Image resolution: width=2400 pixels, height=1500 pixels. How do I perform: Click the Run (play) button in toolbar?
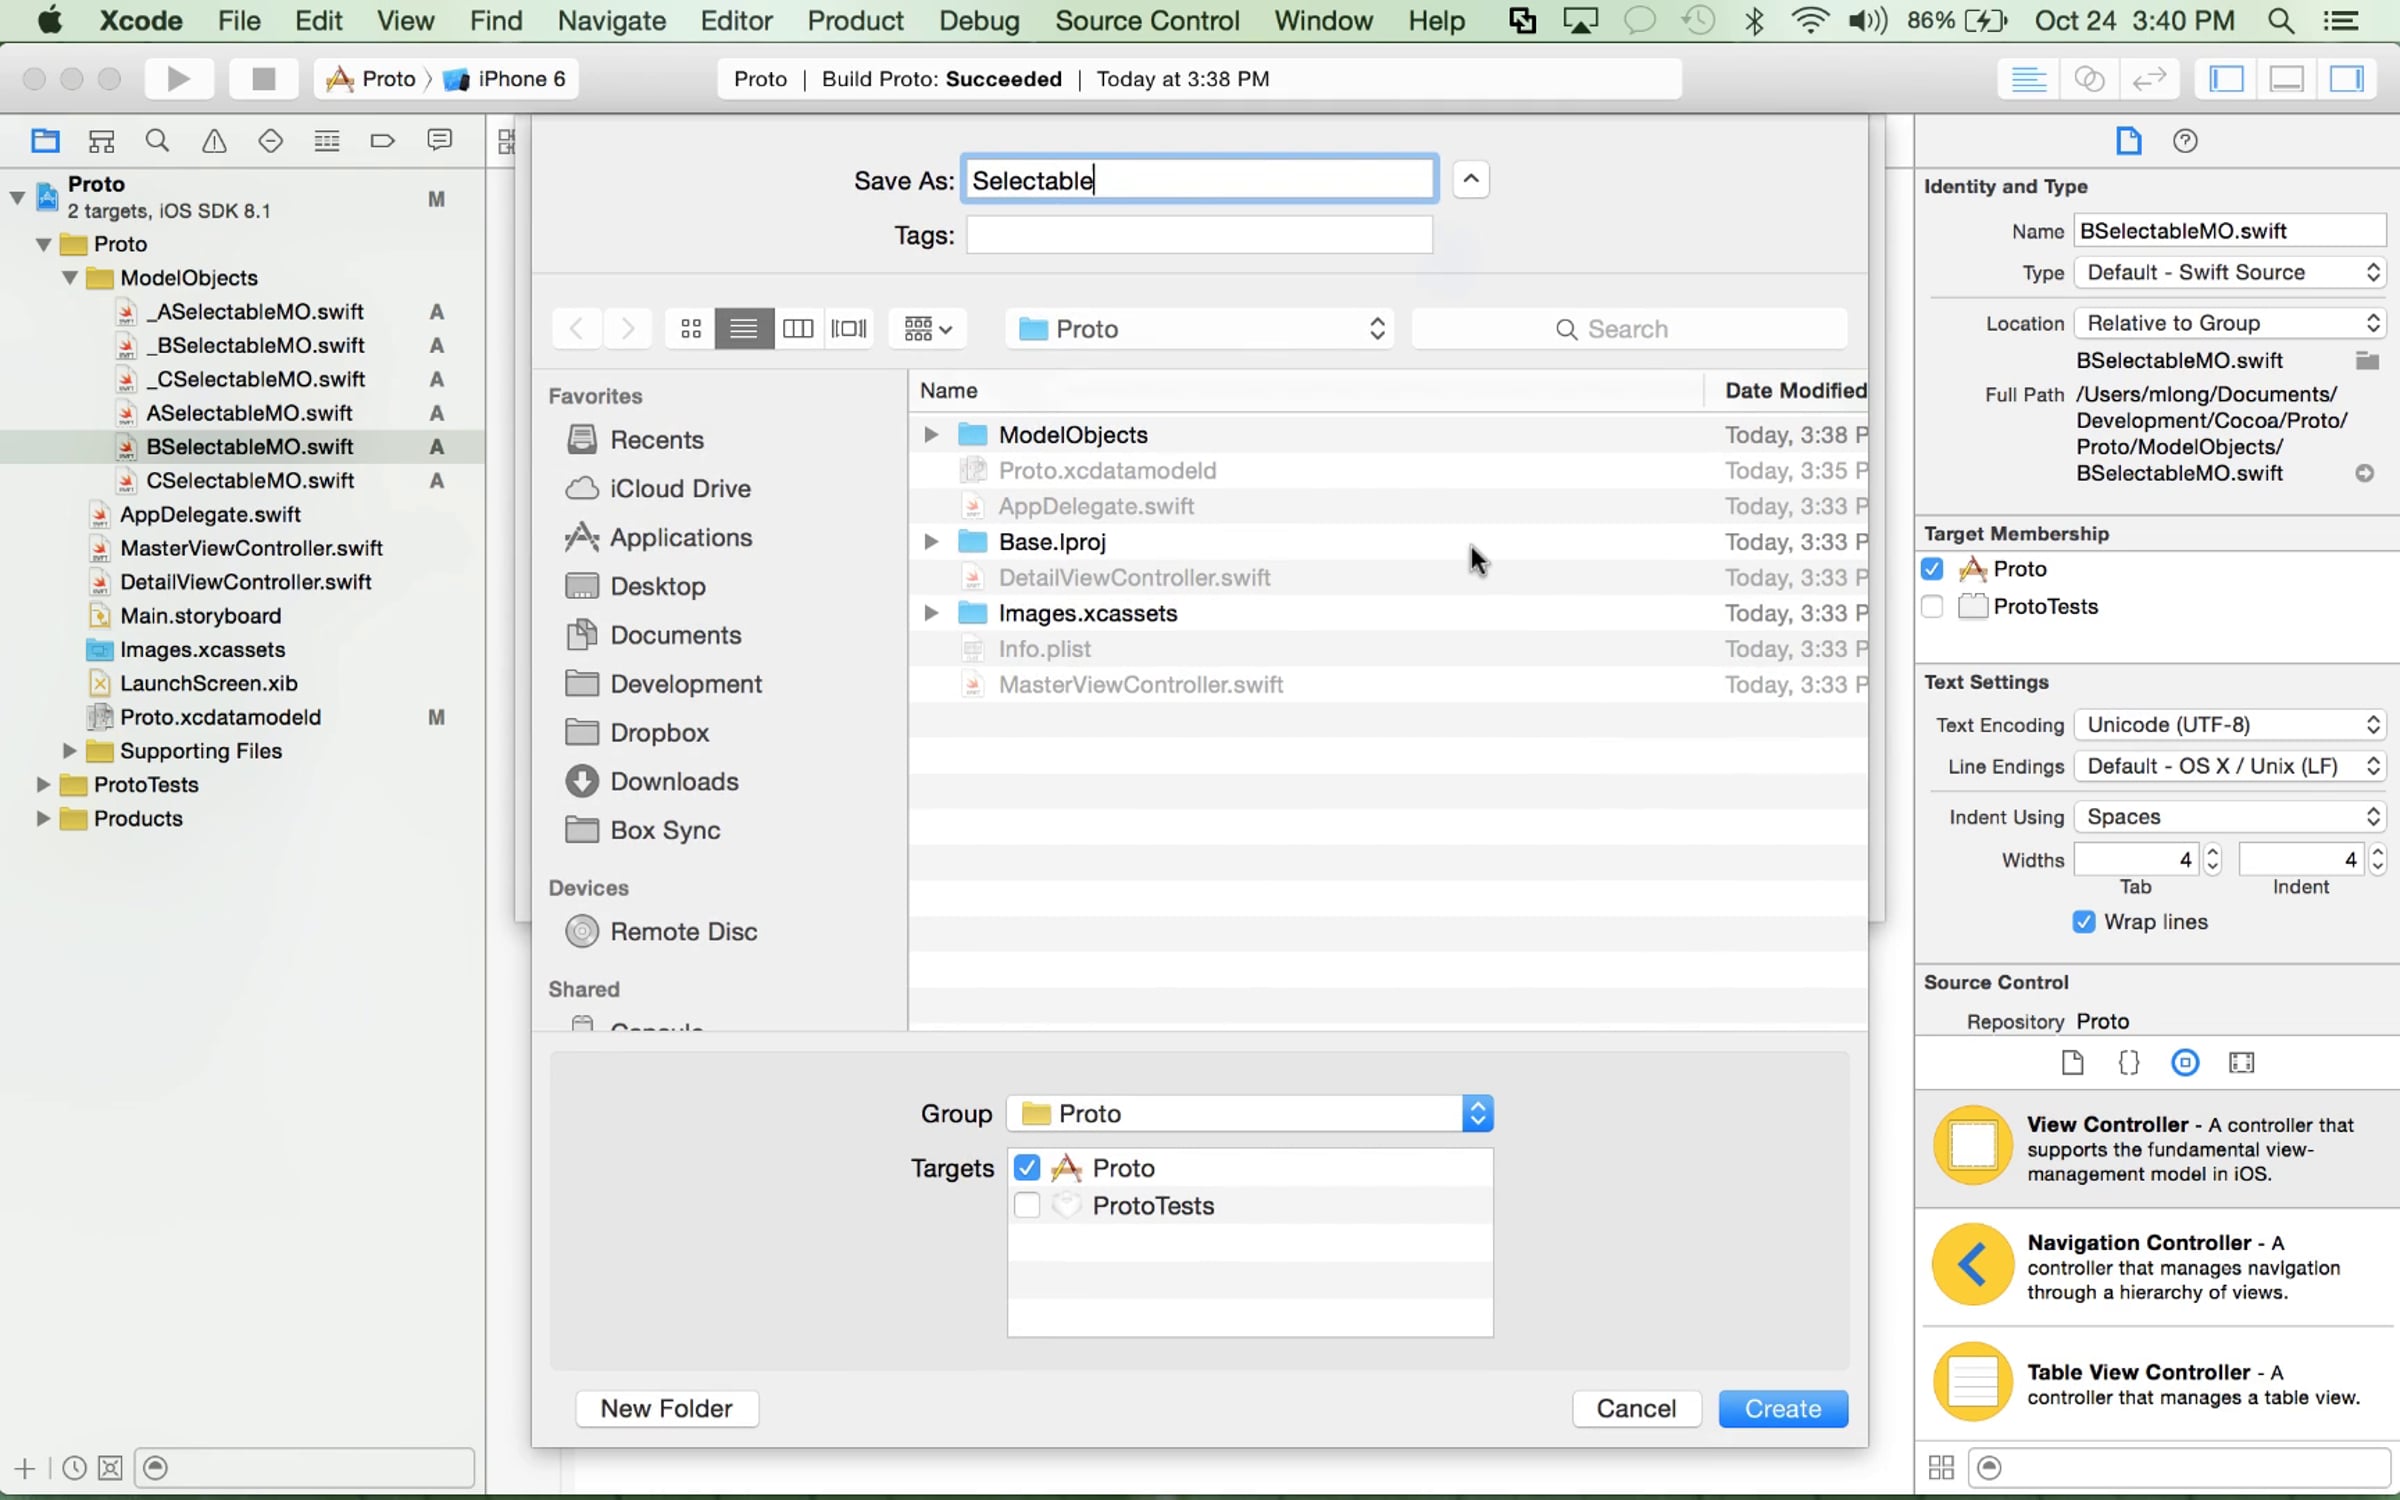(179, 79)
